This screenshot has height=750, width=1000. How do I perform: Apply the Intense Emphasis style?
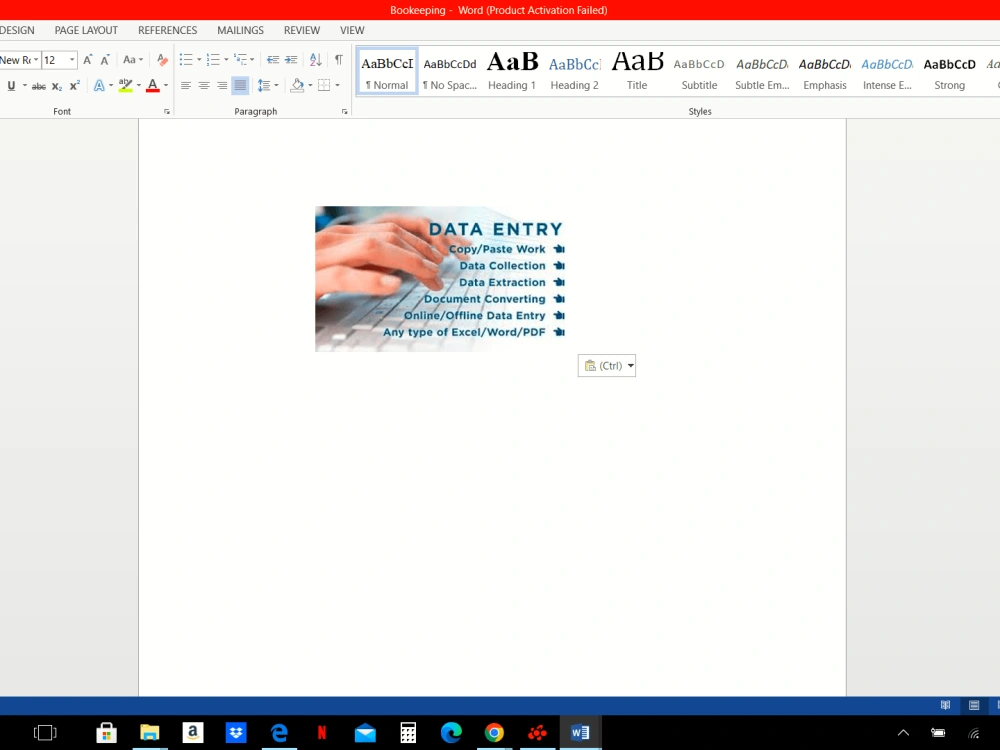(x=887, y=71)
